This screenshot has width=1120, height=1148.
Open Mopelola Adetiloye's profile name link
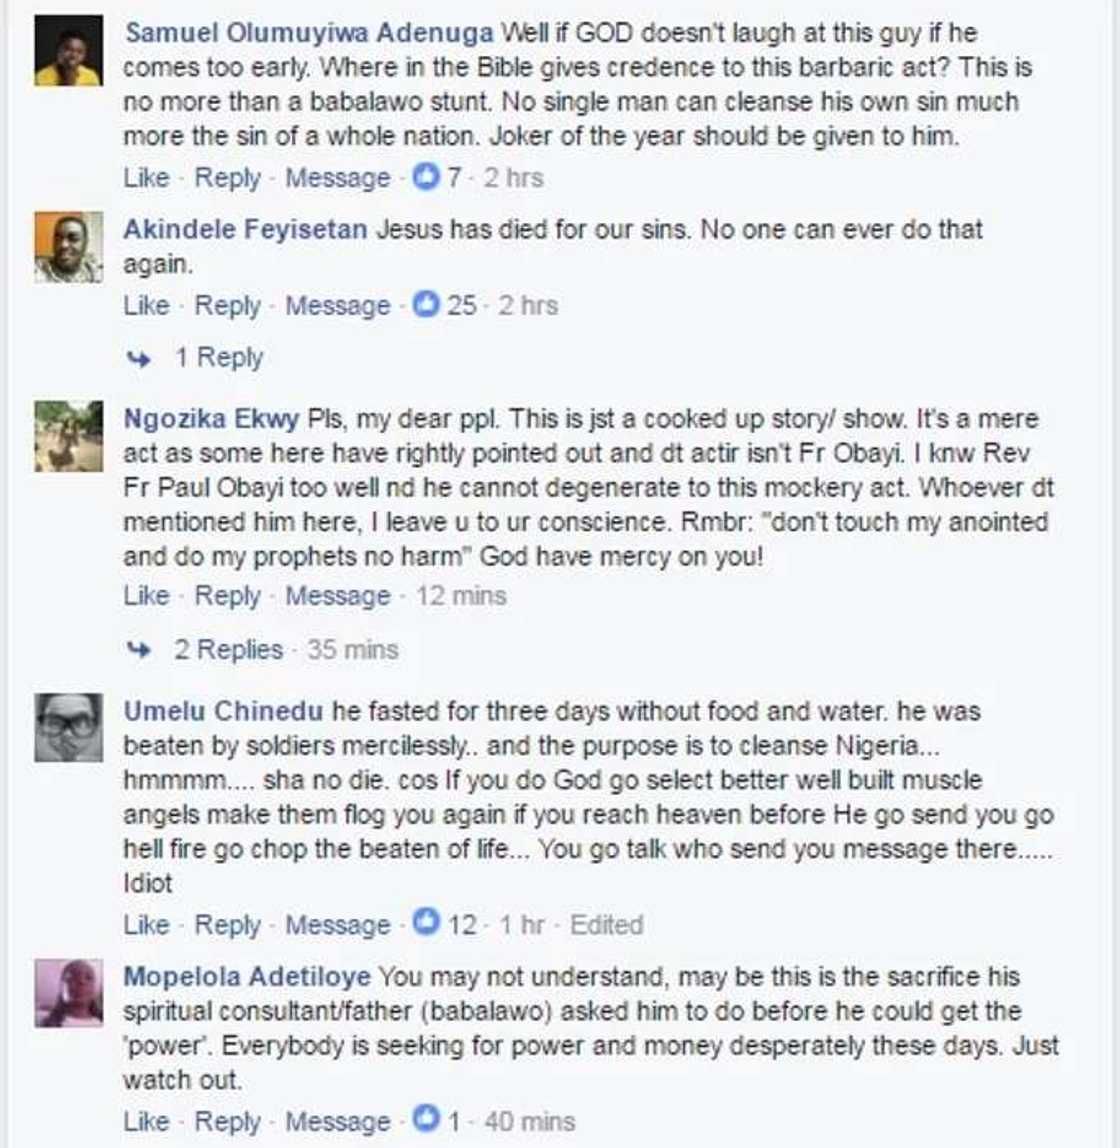coord(246,976)
